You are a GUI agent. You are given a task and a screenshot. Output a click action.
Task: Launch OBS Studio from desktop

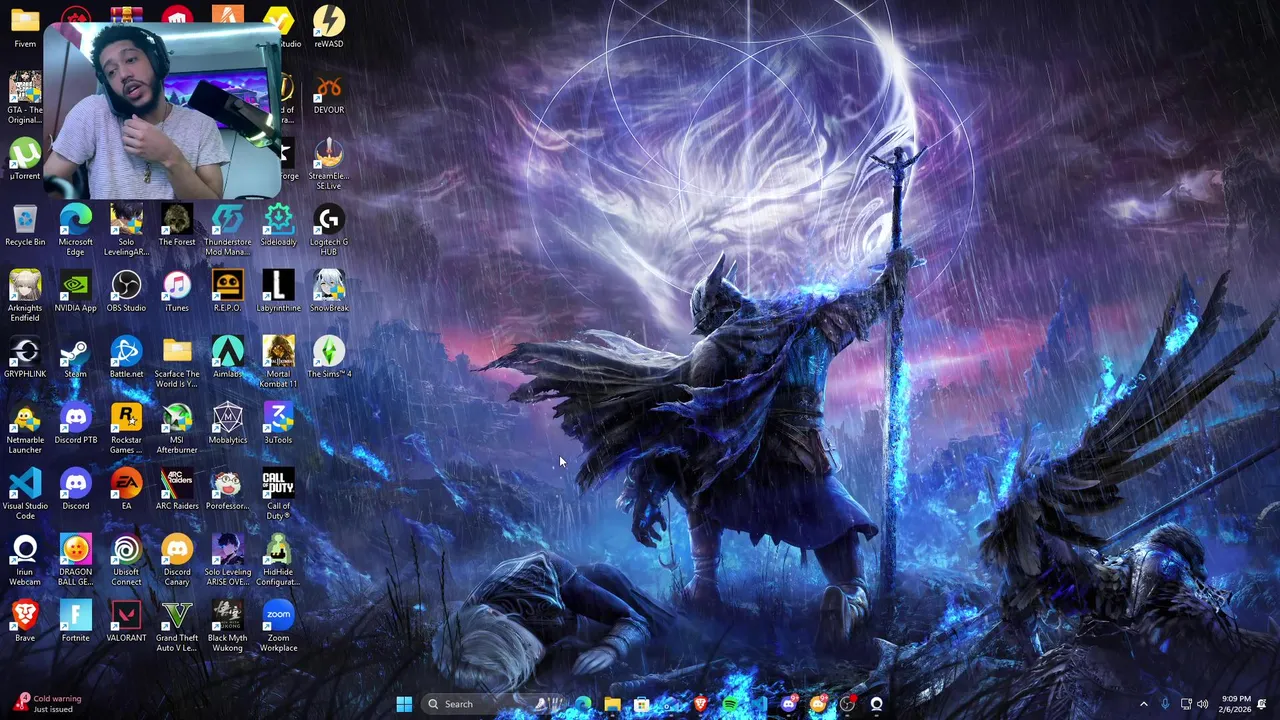[126, 291]
